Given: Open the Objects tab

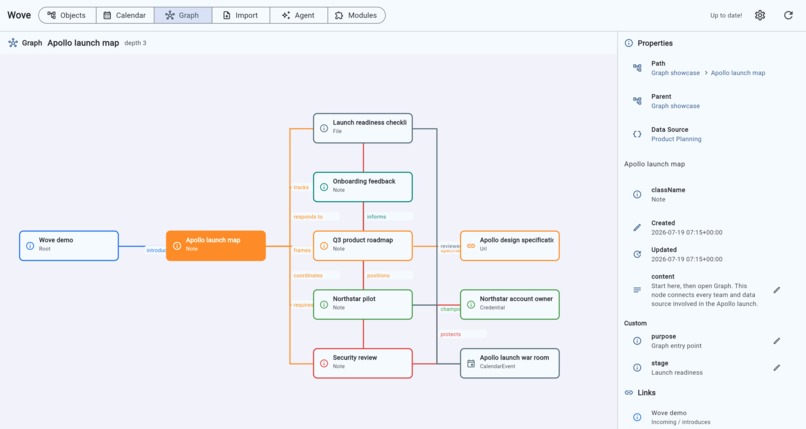Looking at the screenshot, I should click(x=67, y=15).
